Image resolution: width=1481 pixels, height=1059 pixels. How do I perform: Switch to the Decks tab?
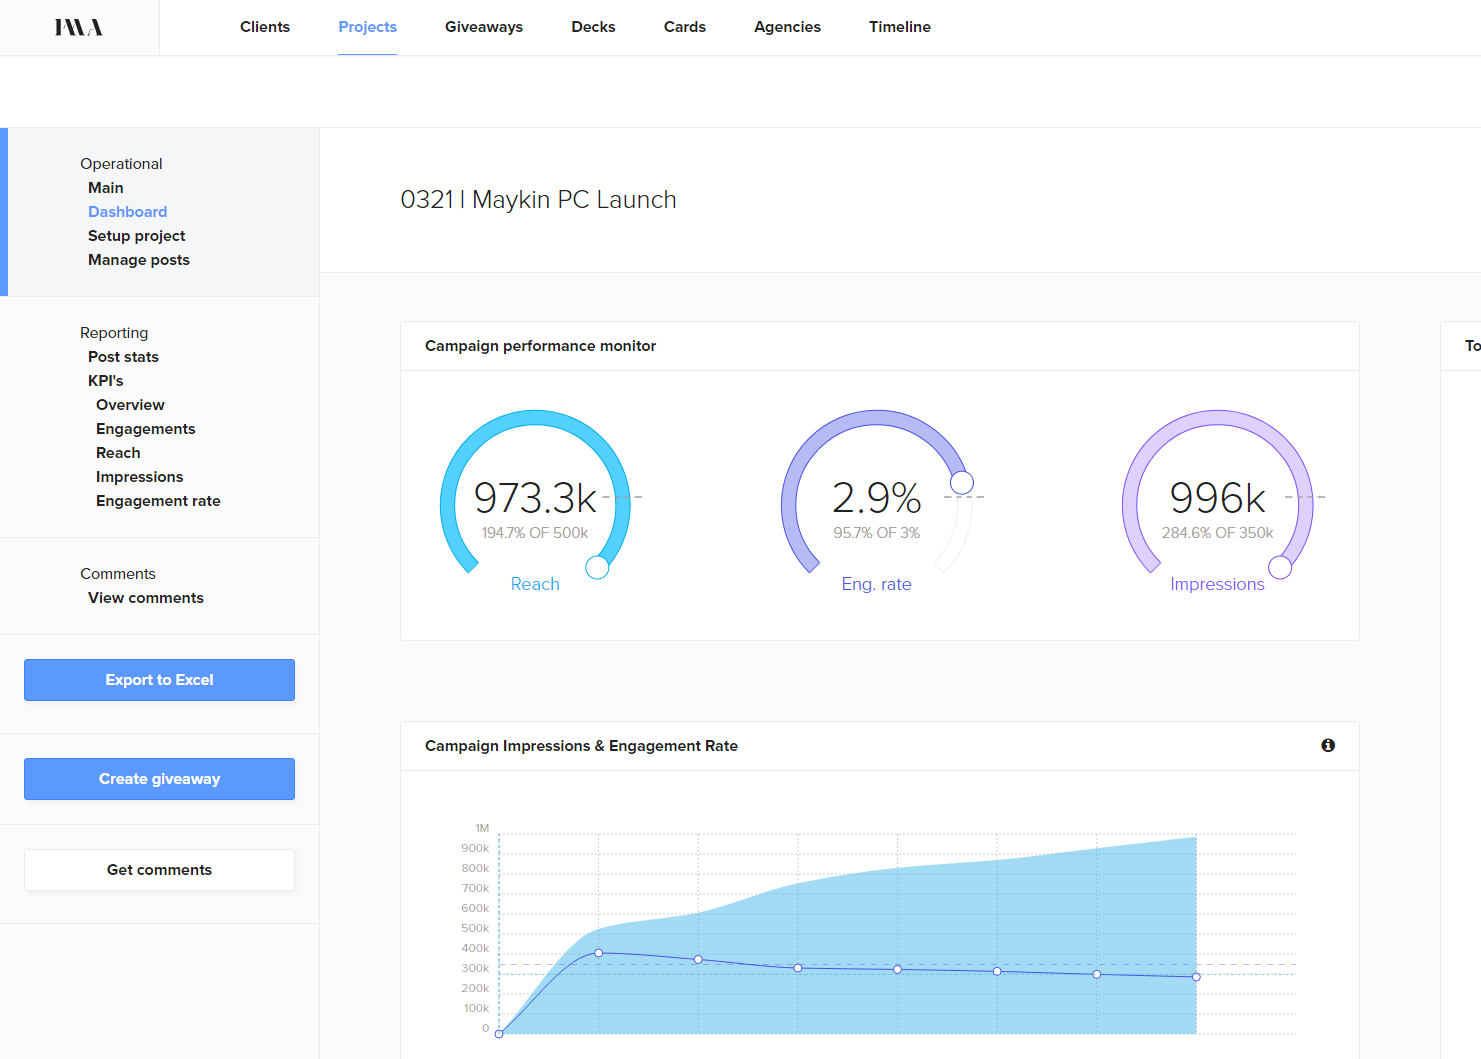coord(593,27)
